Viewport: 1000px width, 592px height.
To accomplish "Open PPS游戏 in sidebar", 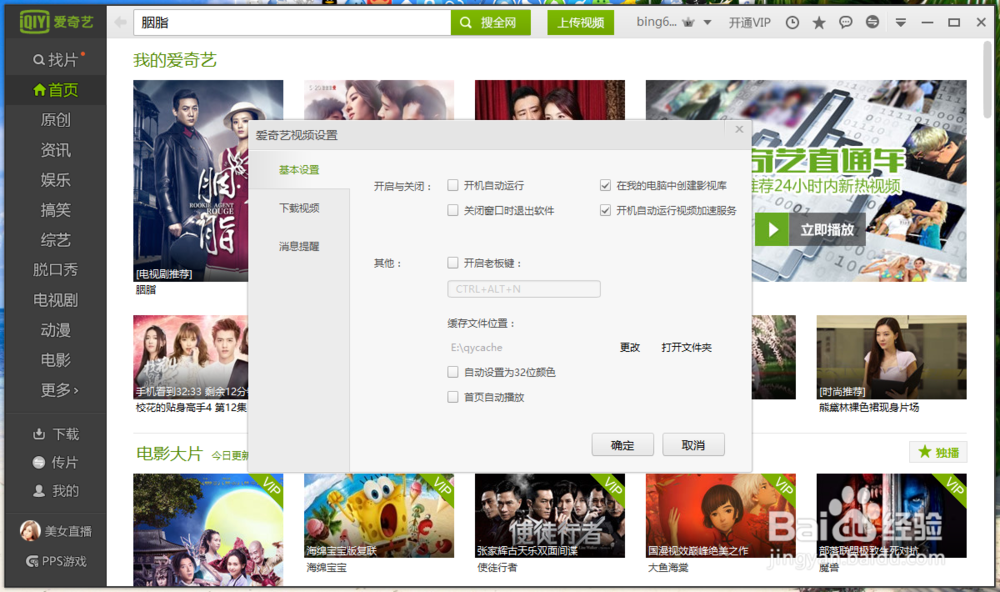I will coord(56,561).
